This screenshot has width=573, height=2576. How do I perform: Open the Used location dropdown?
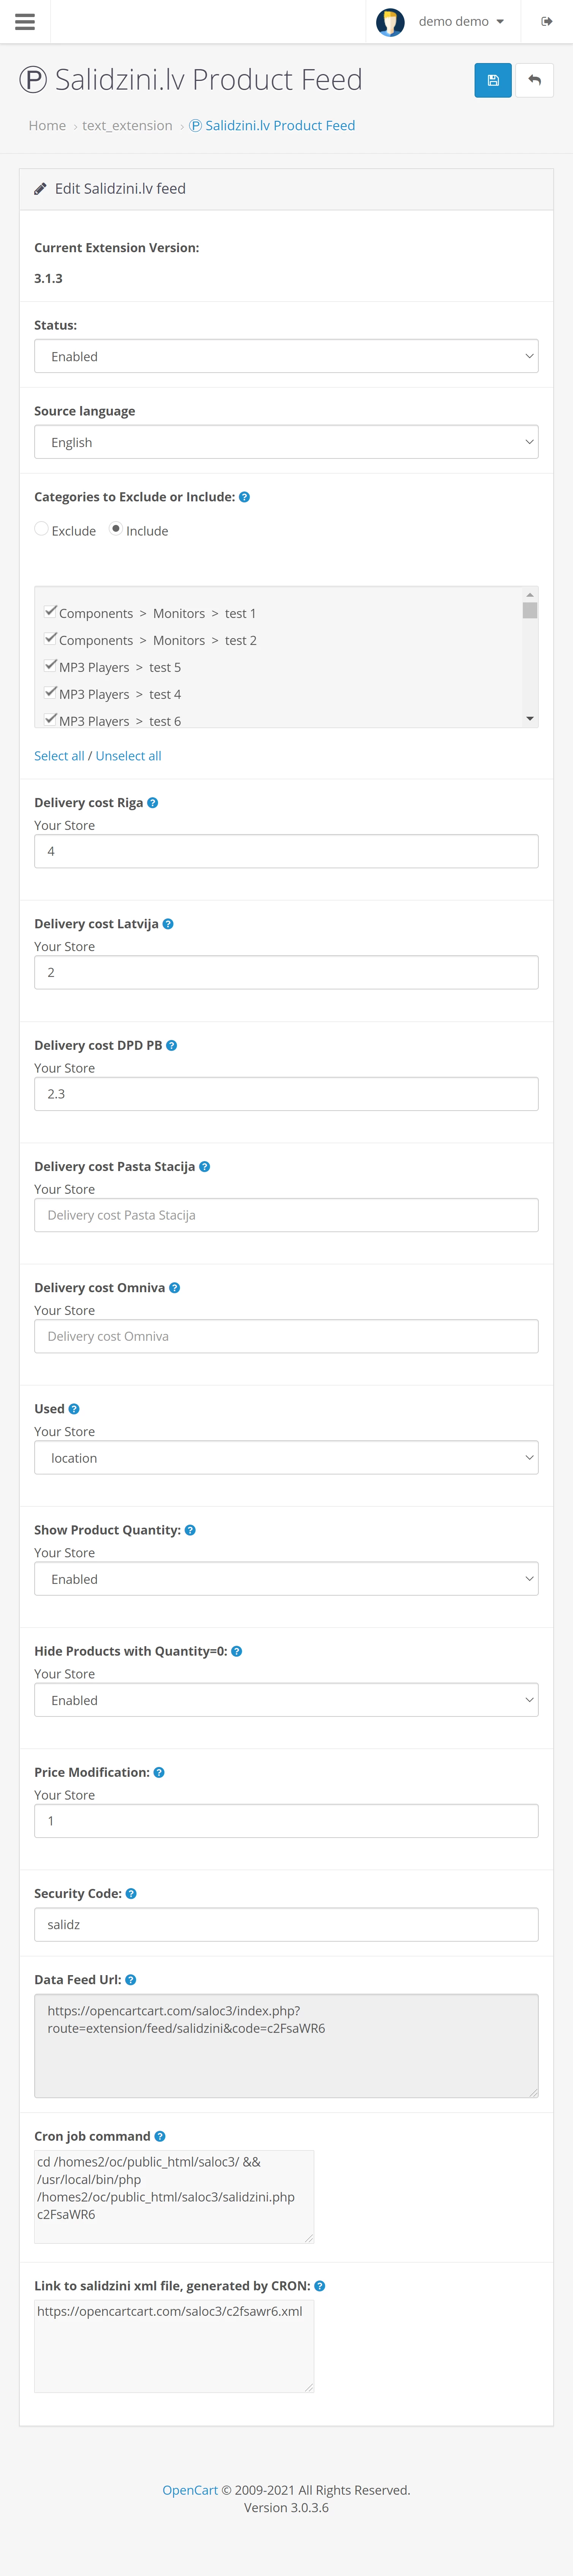coord(286,1458)
